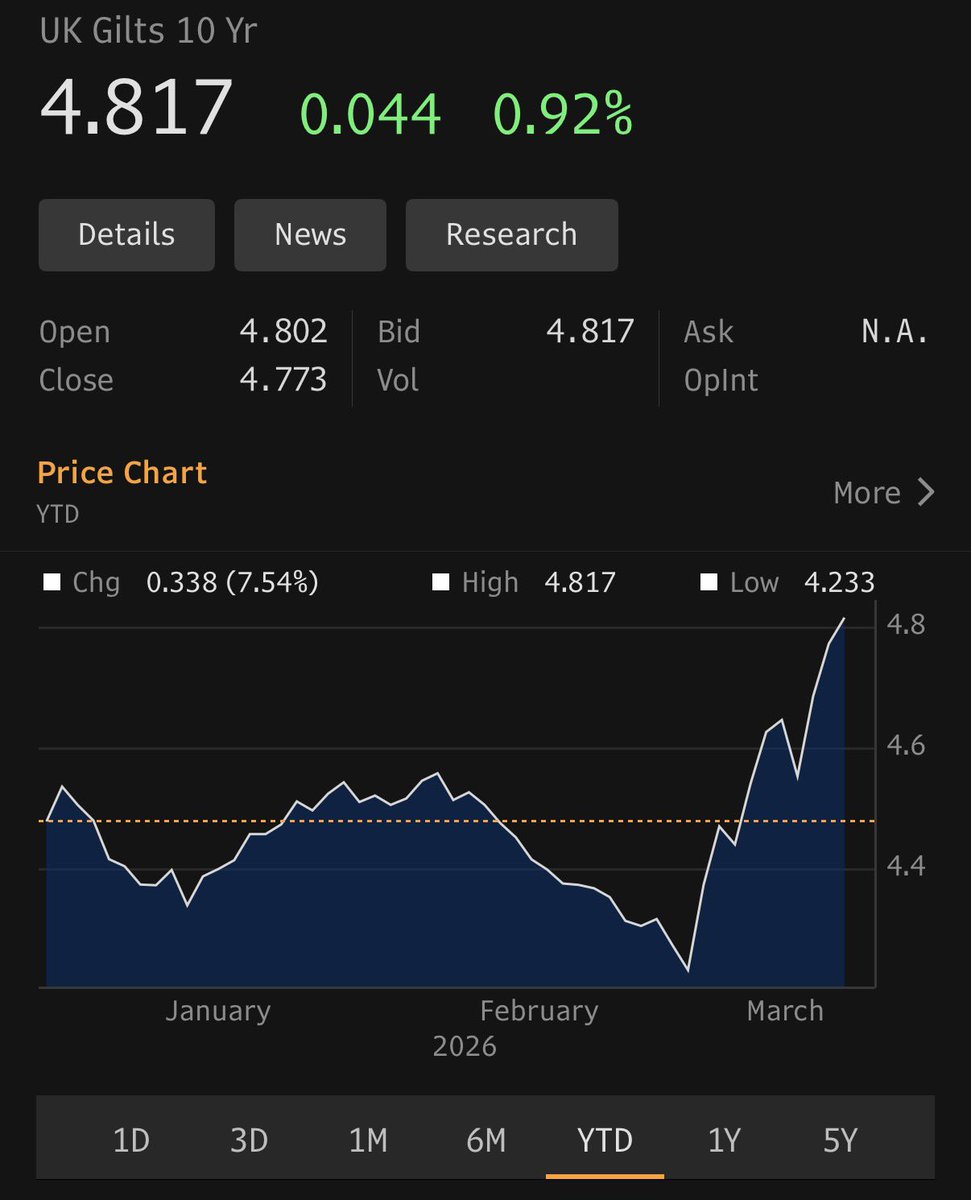Click the 2026 year label

464,1047
